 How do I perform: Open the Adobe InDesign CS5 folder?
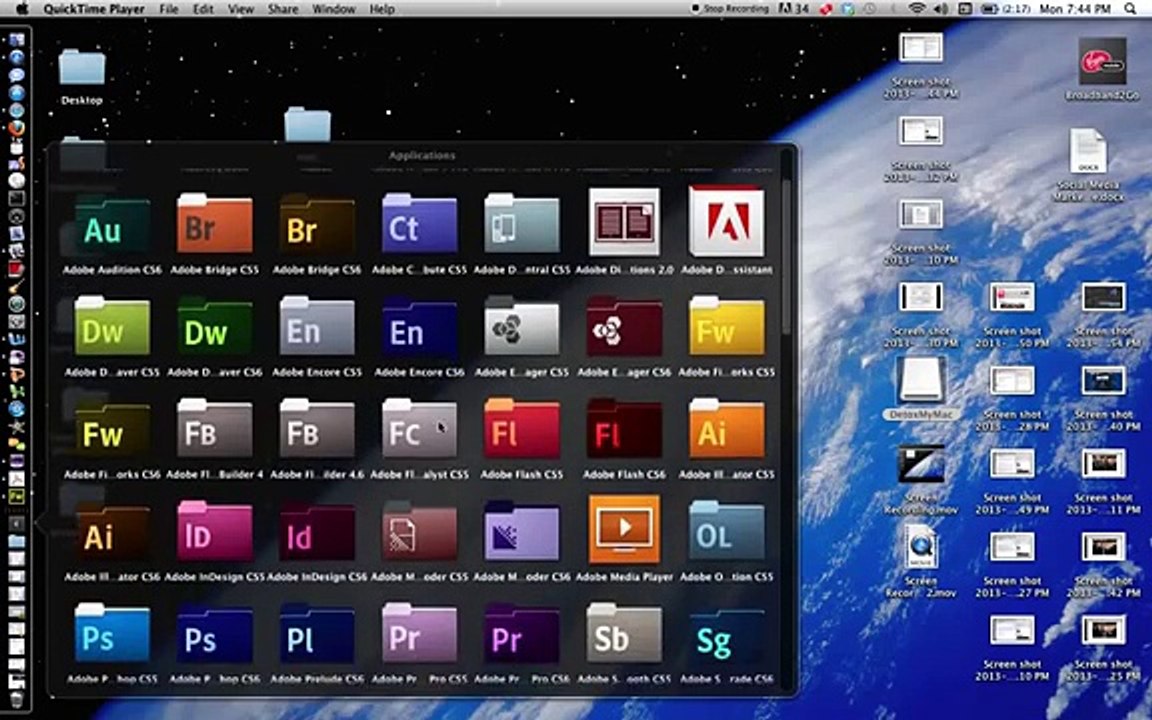click(x=215, y=532)
